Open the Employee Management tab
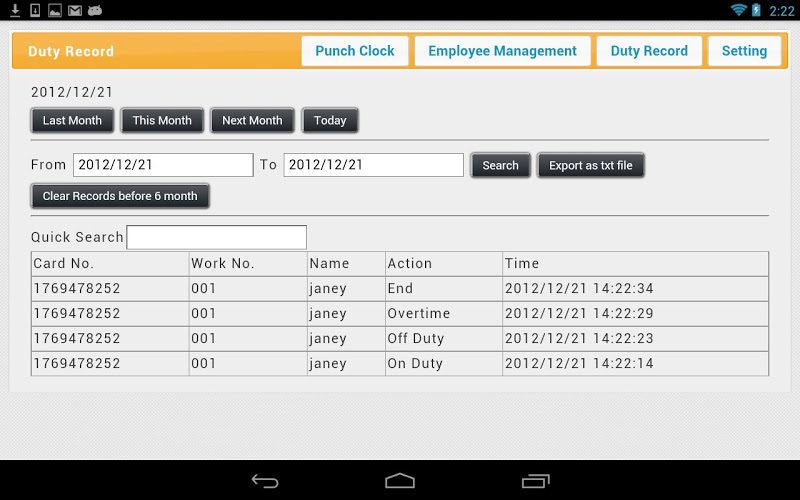This screenshot has height=500, width=800. (x=502, y=51)
